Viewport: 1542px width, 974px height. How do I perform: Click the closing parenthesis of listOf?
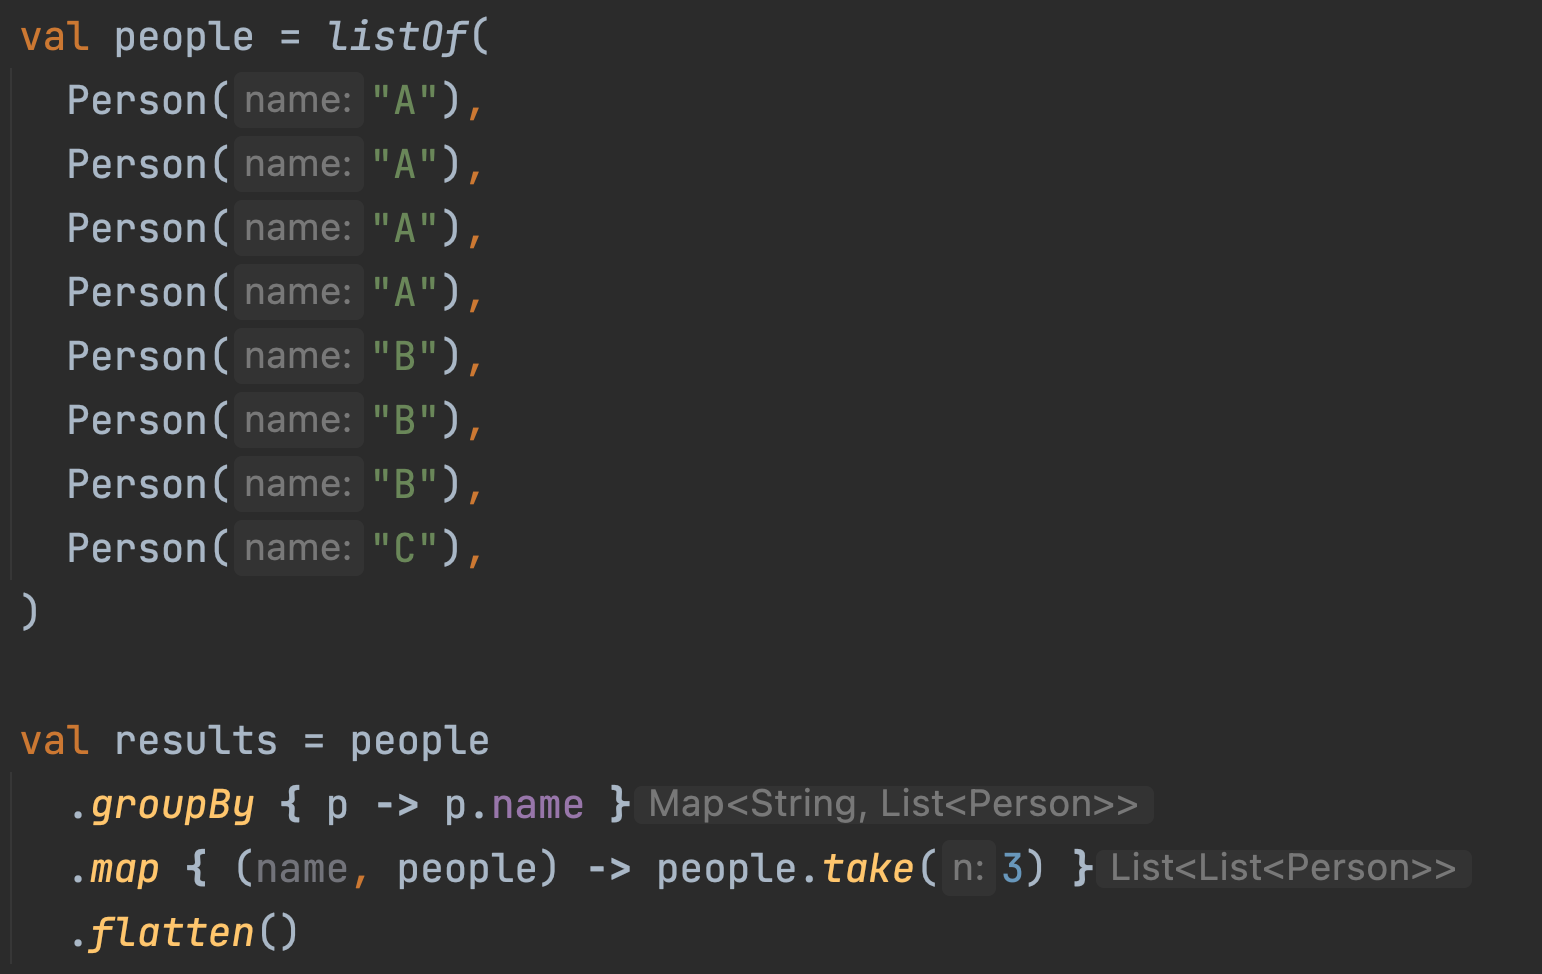point(29,611)
